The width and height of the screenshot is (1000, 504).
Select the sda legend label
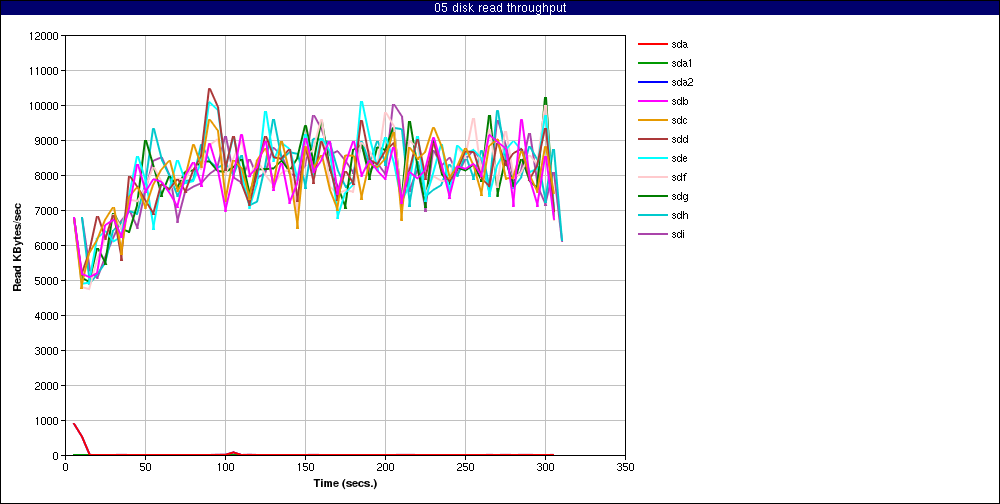680,45
